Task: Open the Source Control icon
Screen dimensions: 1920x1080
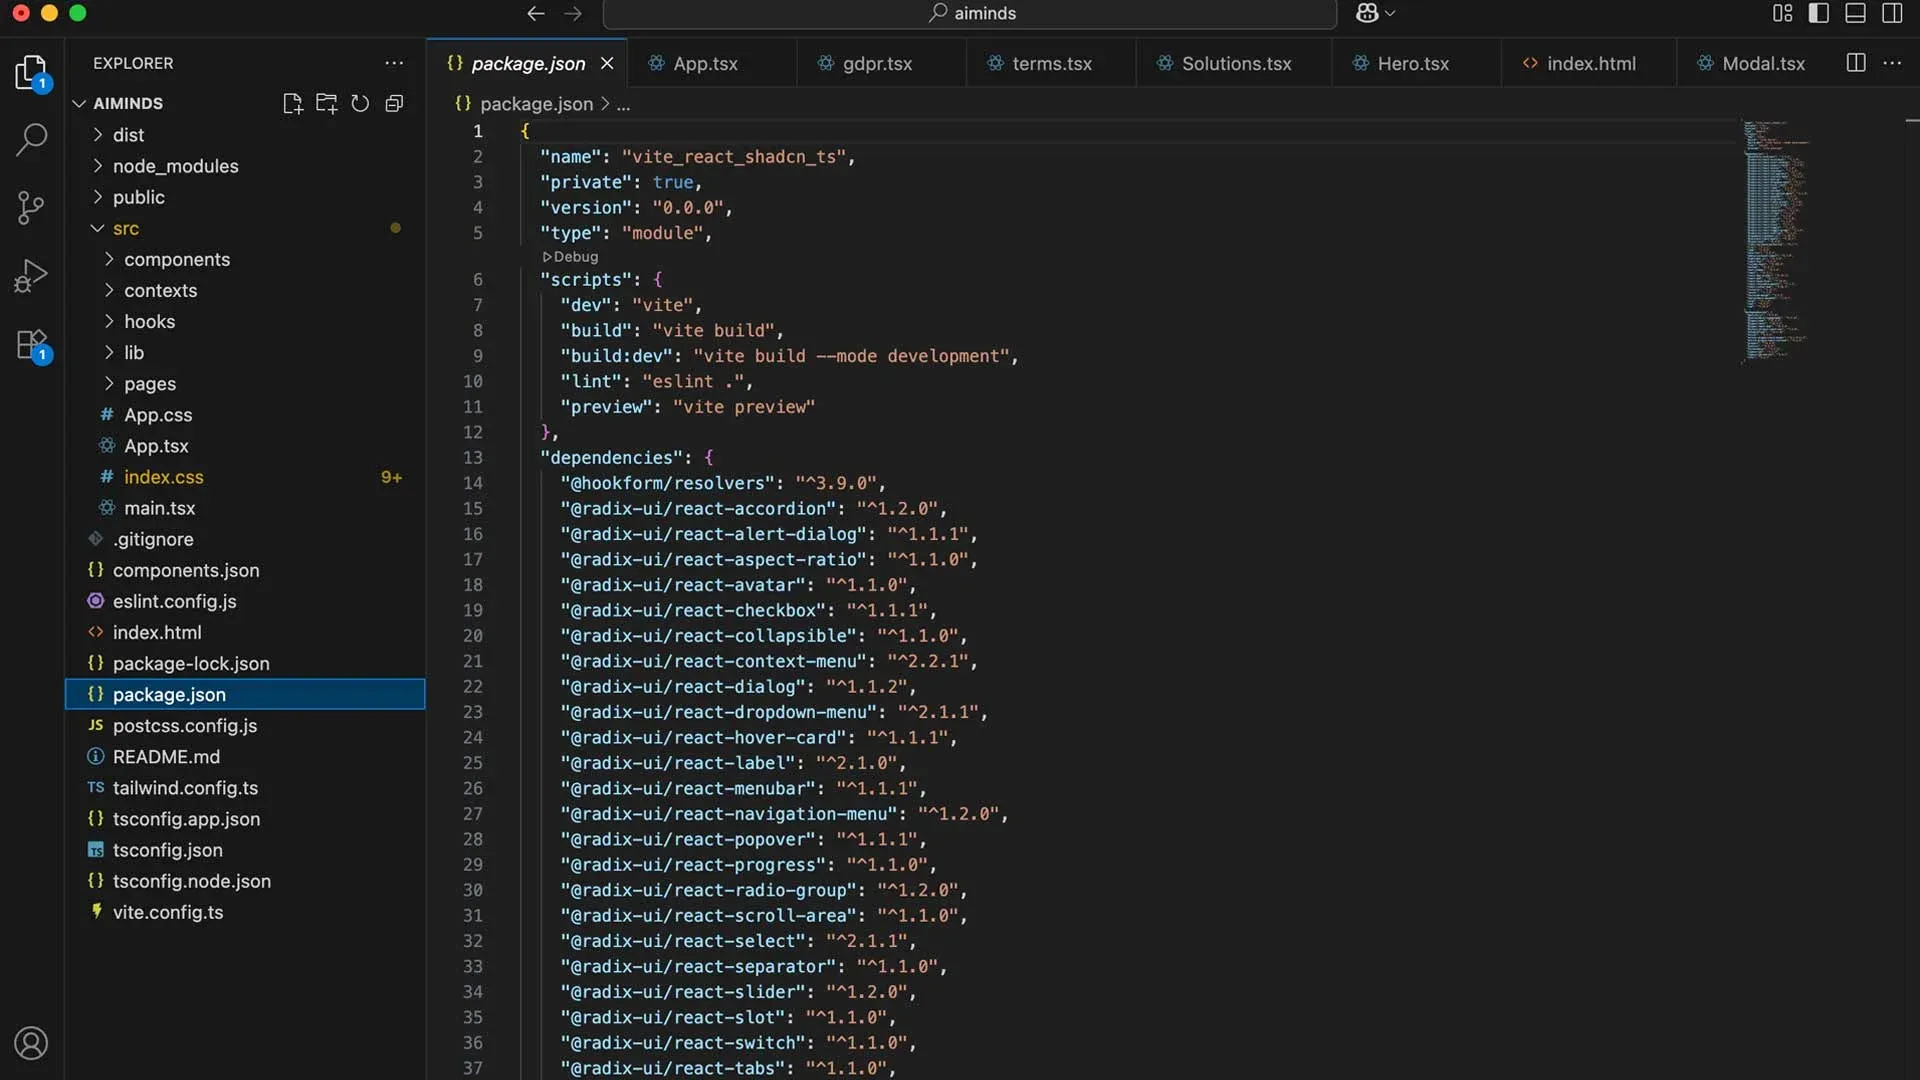Action: 31,207
